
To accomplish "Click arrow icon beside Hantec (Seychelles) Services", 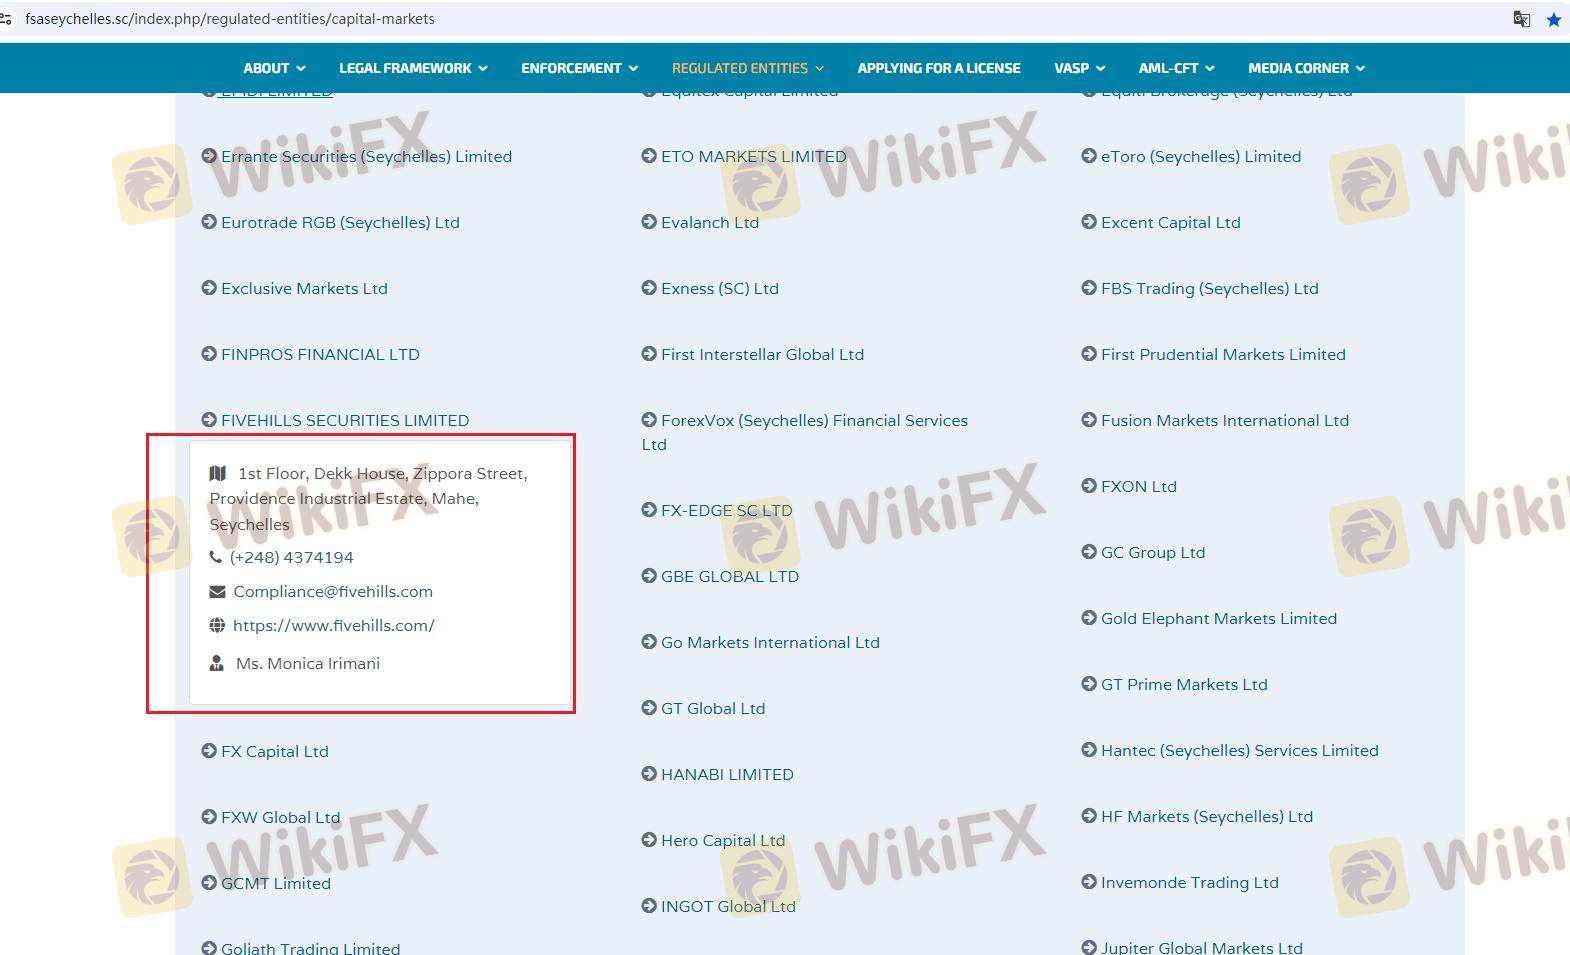I will tap(1089, 750).
